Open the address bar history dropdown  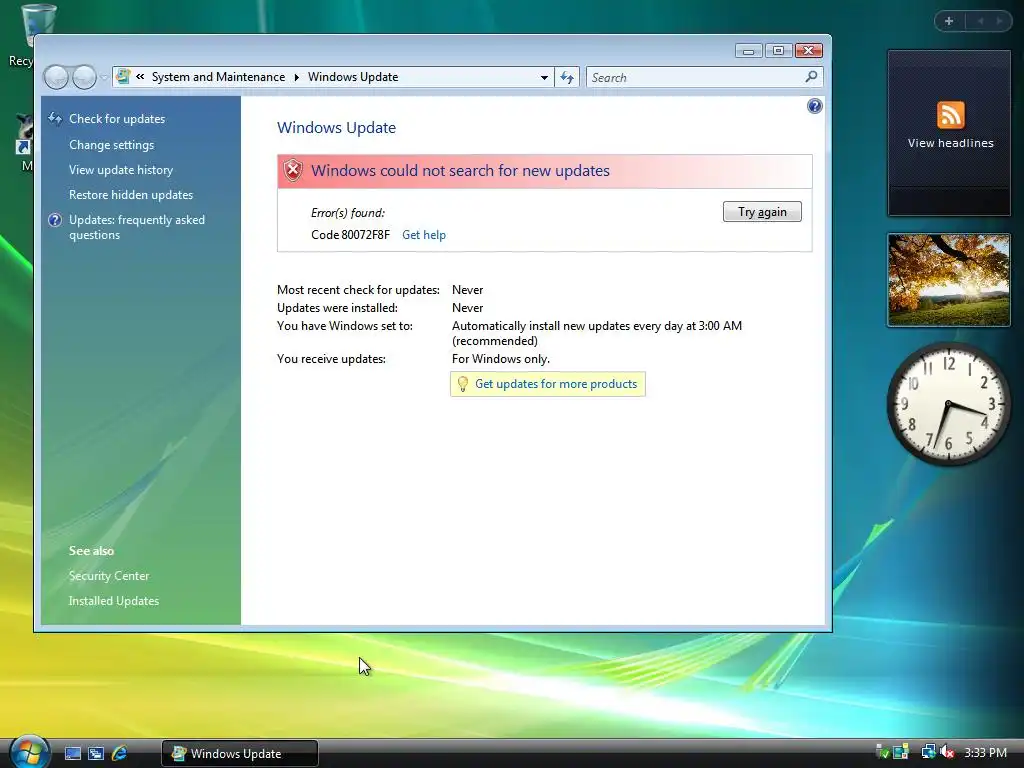[x=544, y=77]
